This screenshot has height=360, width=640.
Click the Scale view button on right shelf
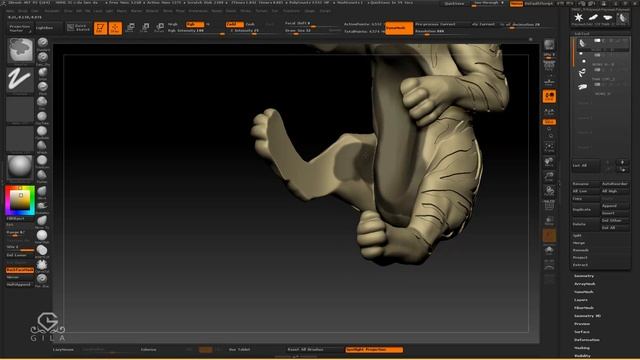549,177
